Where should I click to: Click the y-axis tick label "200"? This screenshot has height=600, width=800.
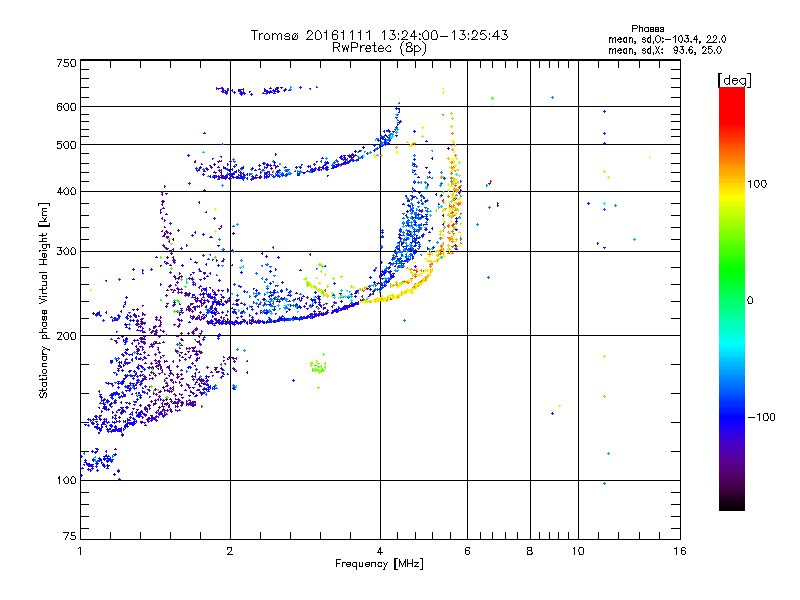(66, 336)
